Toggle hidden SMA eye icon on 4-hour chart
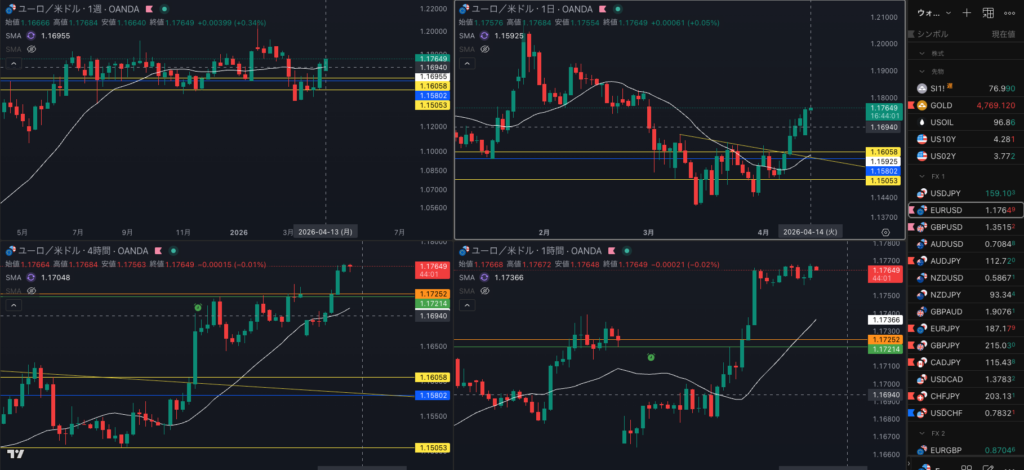The image size is (1024, 470). click(30, 290)
